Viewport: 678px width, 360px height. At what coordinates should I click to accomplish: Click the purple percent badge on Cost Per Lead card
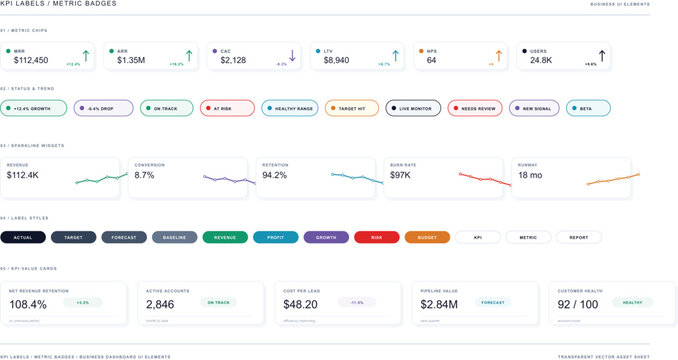(357, 302)
